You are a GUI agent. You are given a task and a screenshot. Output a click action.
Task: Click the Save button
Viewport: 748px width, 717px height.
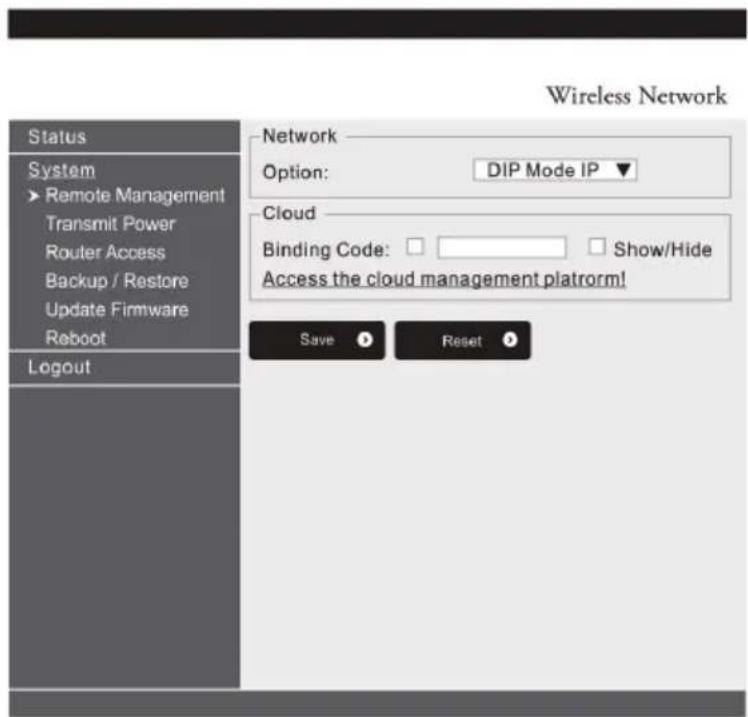317,340
